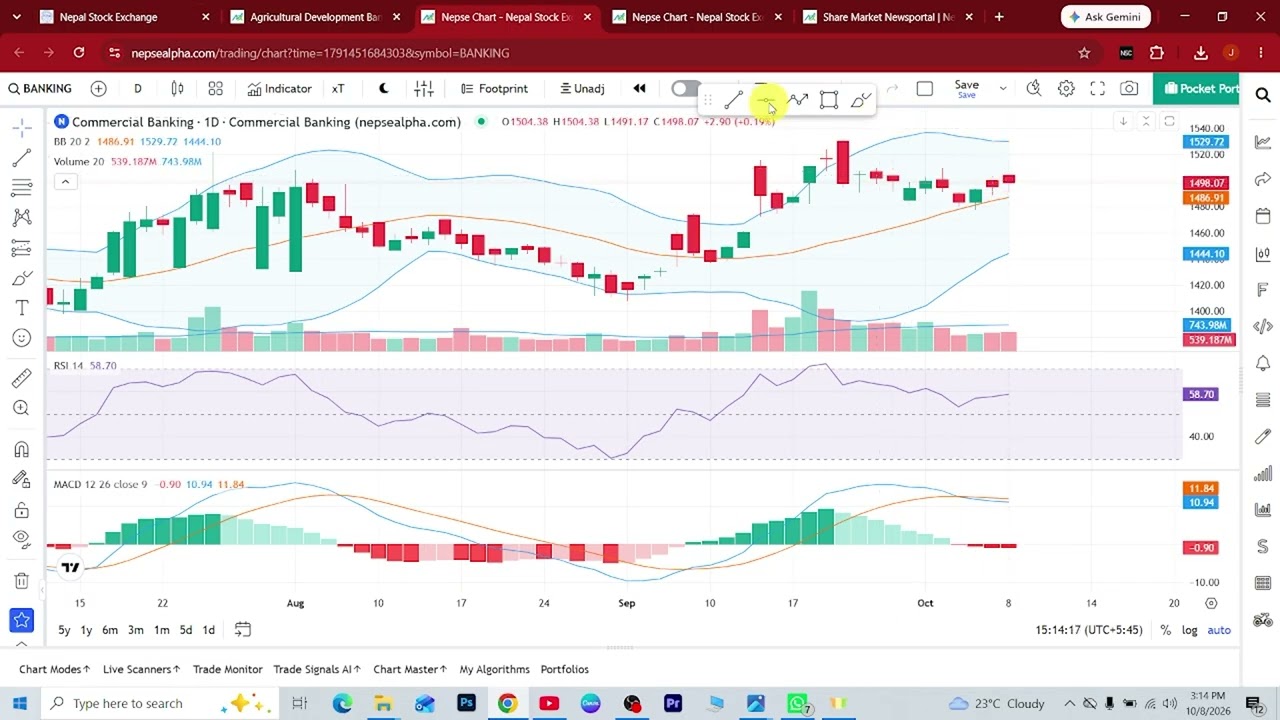The height and width of the screenshot is (720, 1280).
Task: Click the add symbol compare plus icon
Action: (x=98, y=89)
